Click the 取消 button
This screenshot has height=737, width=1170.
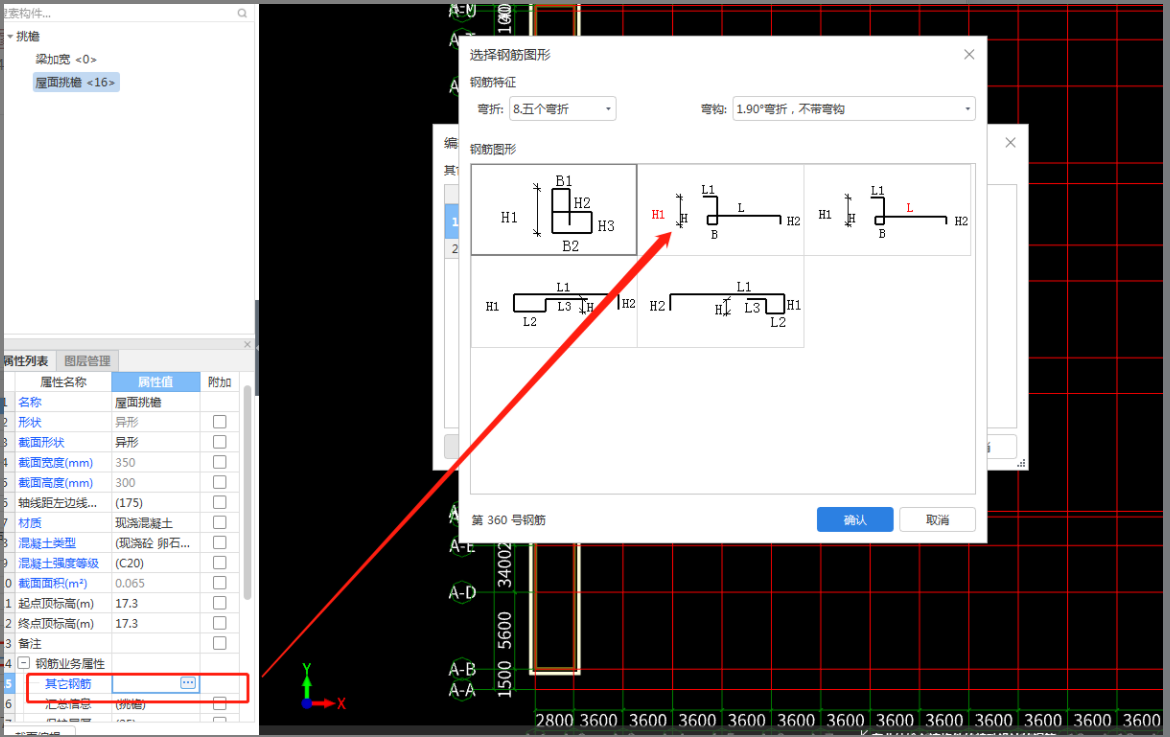[x=937, y=520]
